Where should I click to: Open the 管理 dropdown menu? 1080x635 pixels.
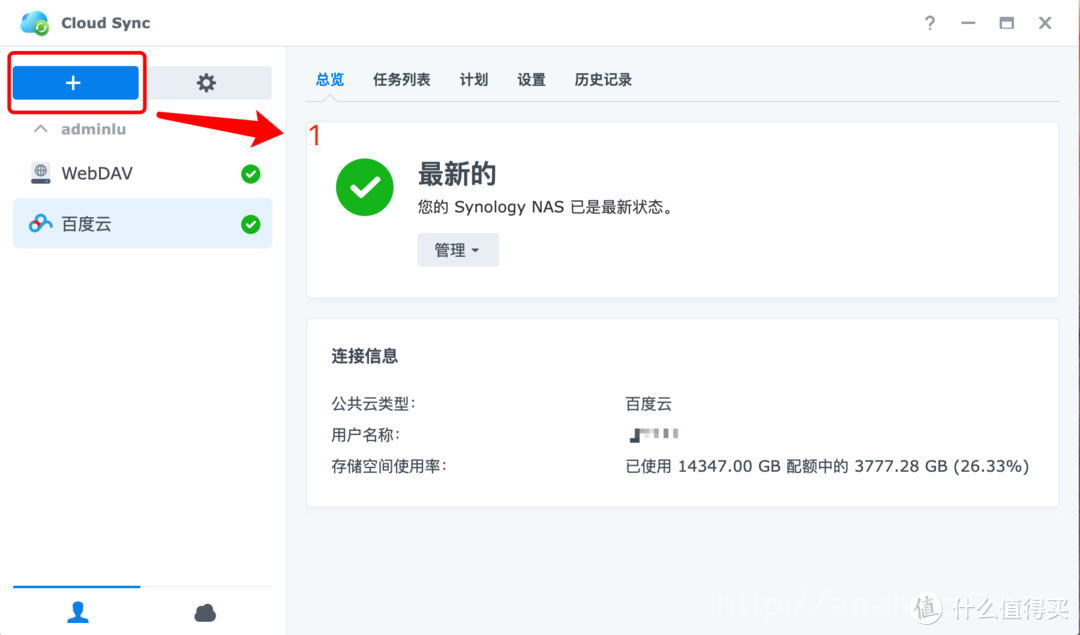pyautogui.click(x=458, y=250)
